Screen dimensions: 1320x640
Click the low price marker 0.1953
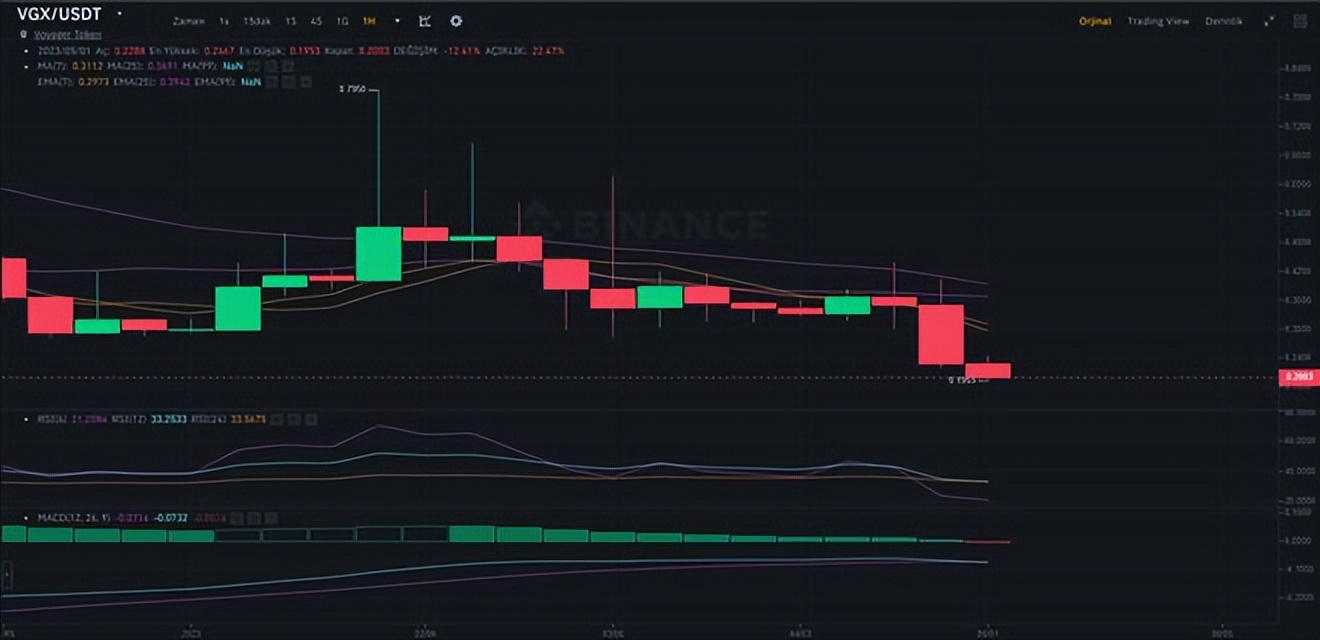point(962,380)
